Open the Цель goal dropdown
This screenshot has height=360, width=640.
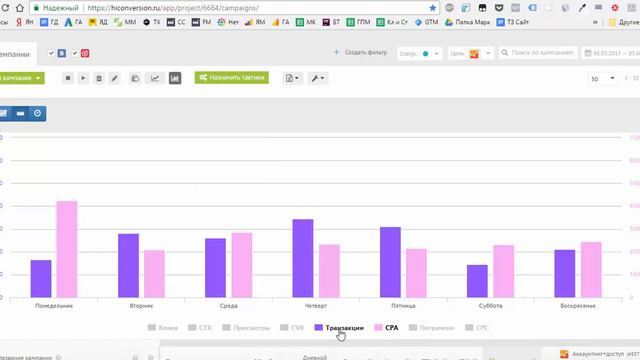click(x=470, y=53)
